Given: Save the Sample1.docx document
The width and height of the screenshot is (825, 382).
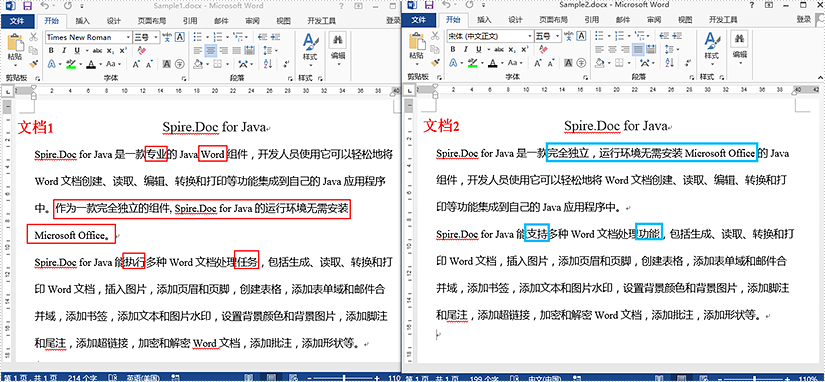Looking at the screenshot, I should click(27, 6).
